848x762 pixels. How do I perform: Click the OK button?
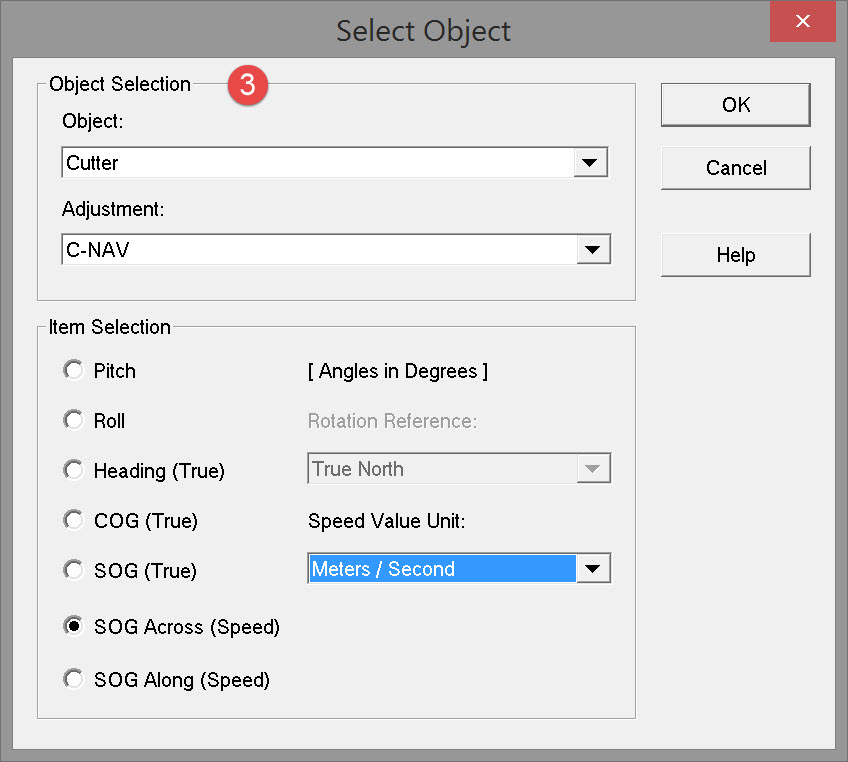point(735,105)
